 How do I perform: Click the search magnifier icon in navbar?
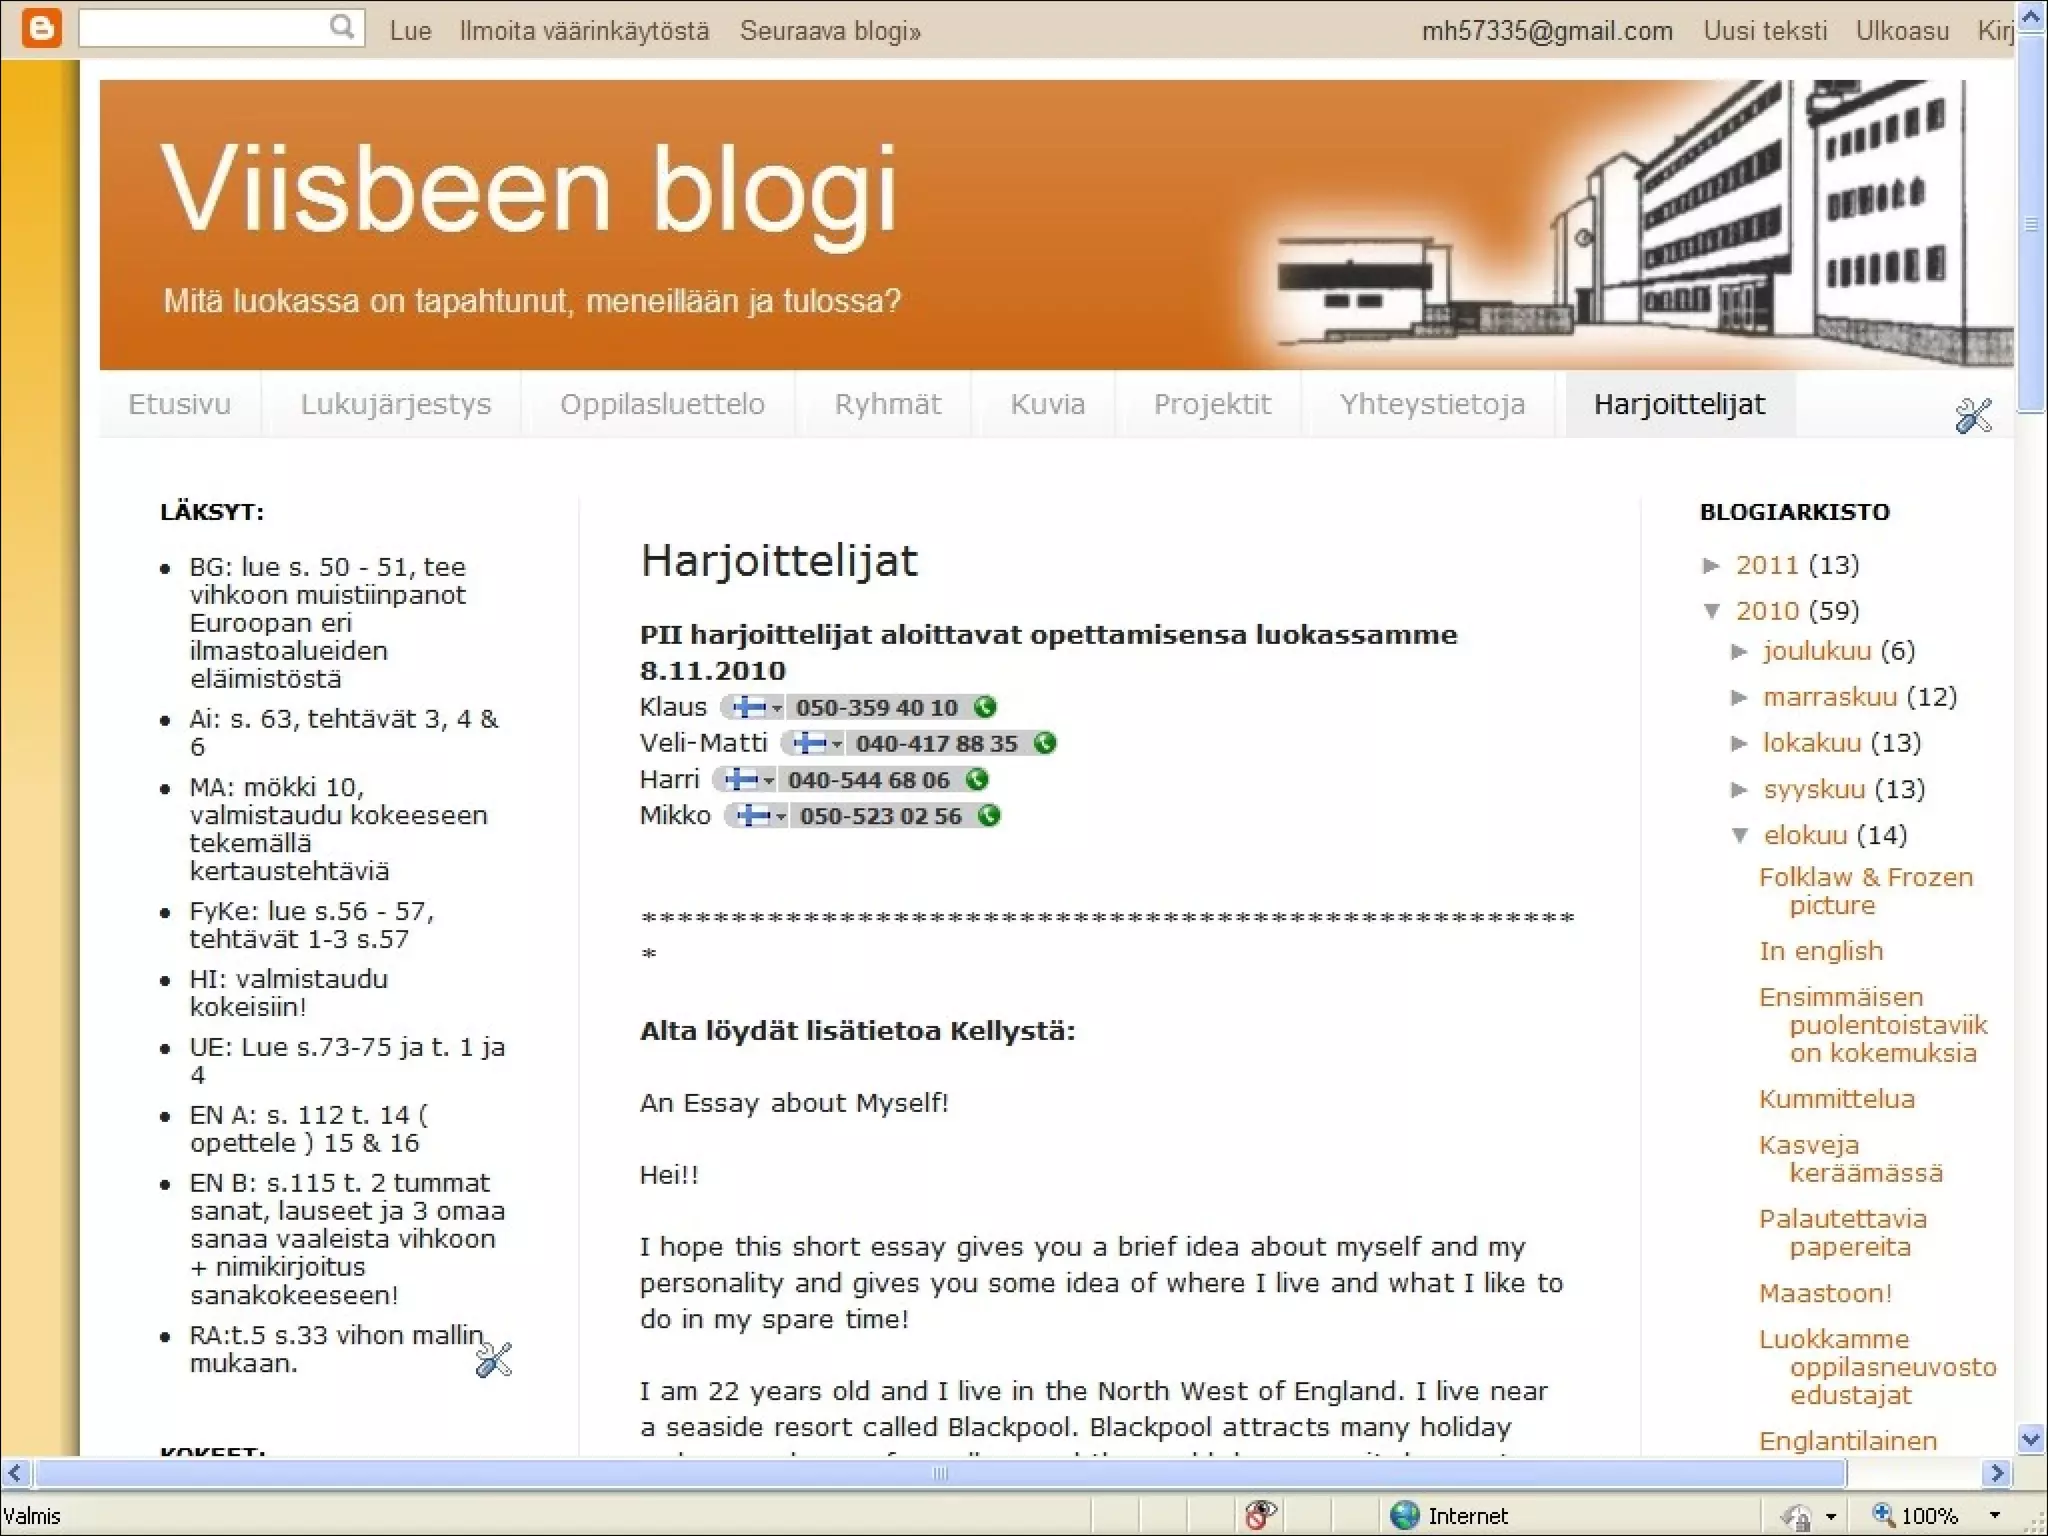point(342,27)
